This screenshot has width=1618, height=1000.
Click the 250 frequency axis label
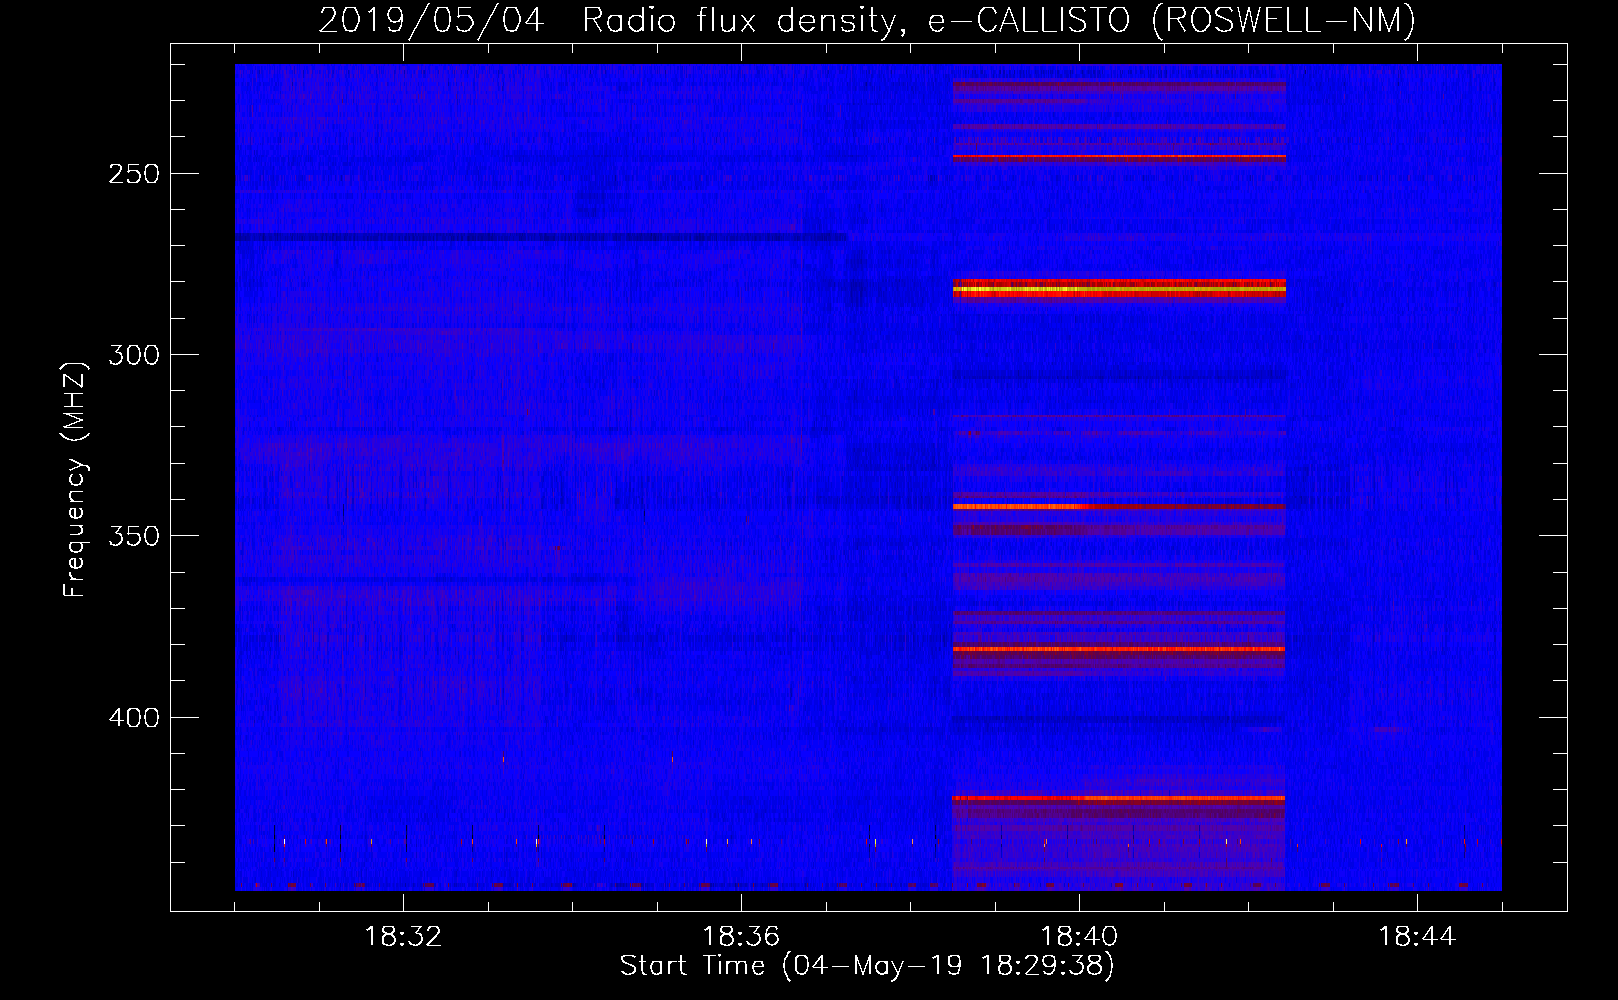pyautogui.click(x=134, y=174)
